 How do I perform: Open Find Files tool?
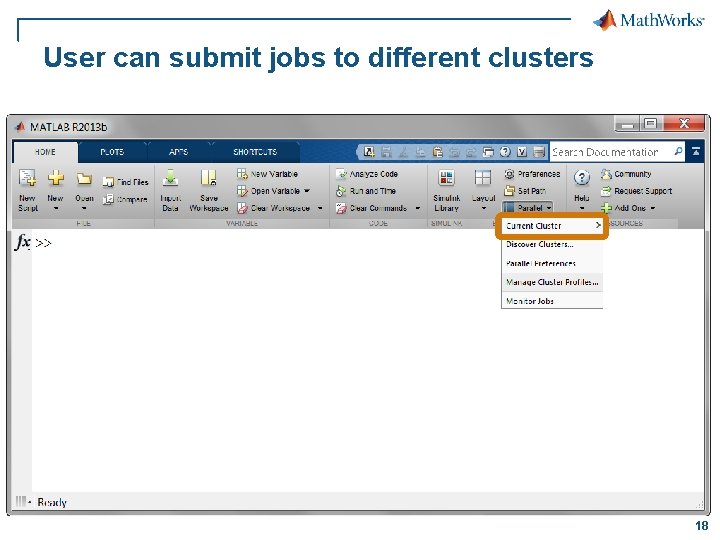click(x=126, y=182)
